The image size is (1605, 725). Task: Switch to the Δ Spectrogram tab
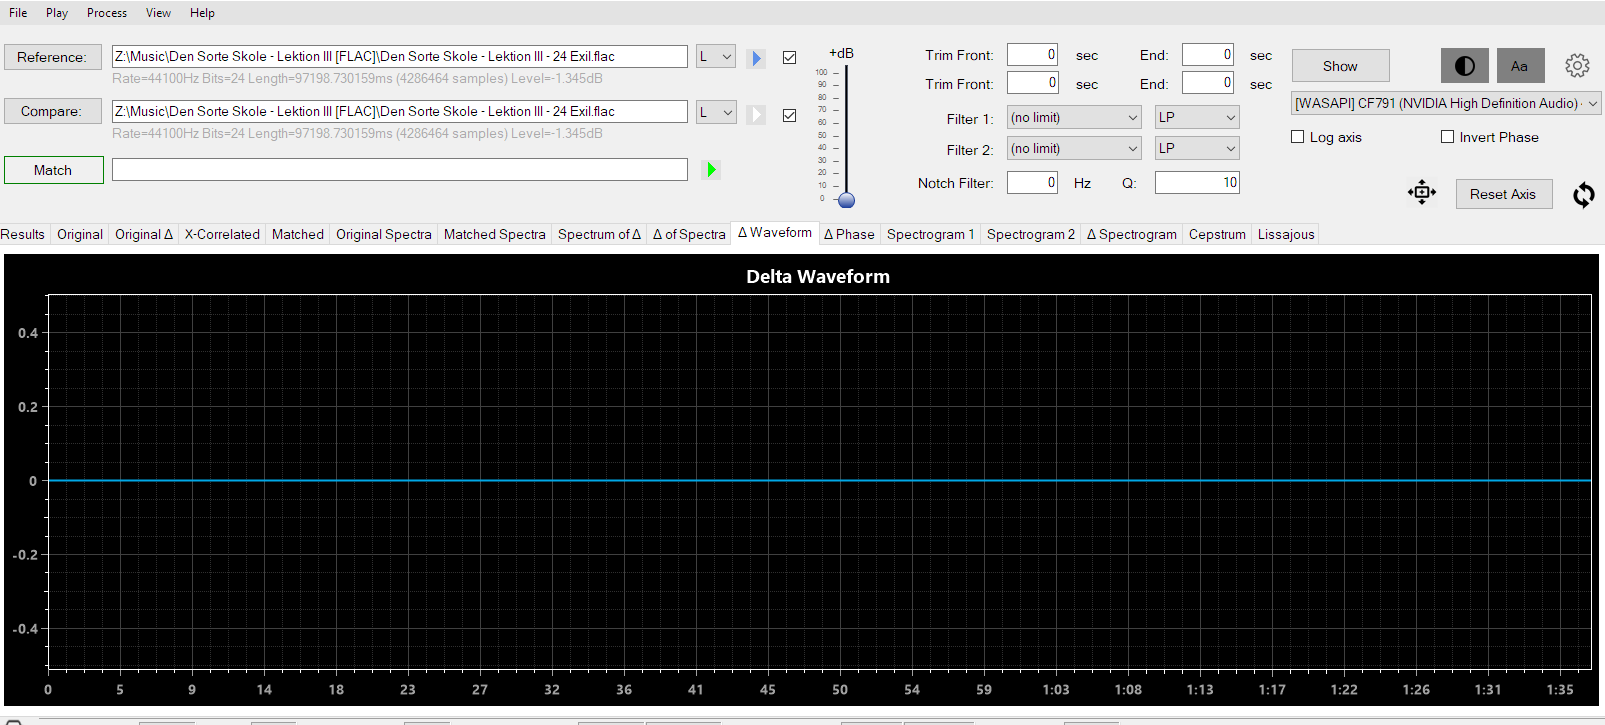[x=1132, y=234]
